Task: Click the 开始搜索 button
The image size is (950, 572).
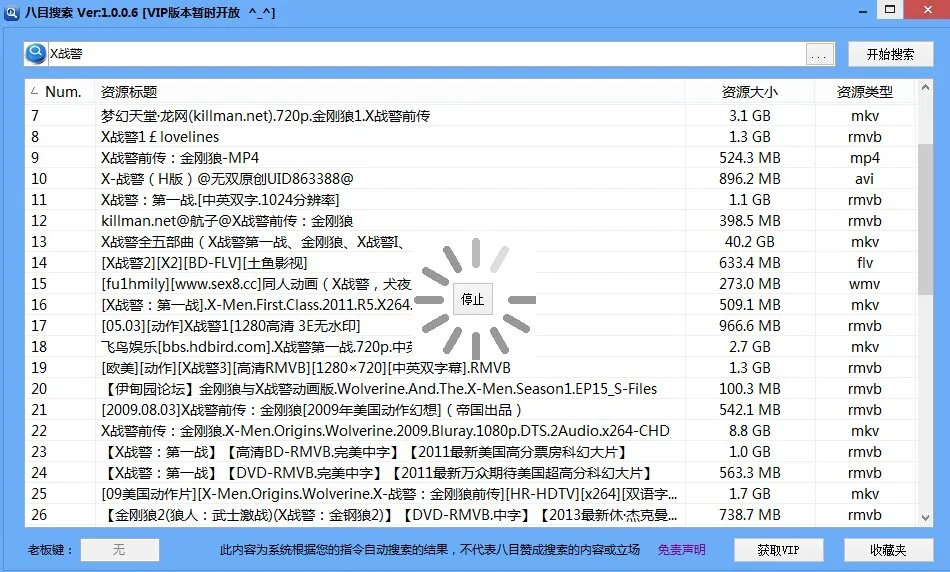Action: tap(890, 55)
